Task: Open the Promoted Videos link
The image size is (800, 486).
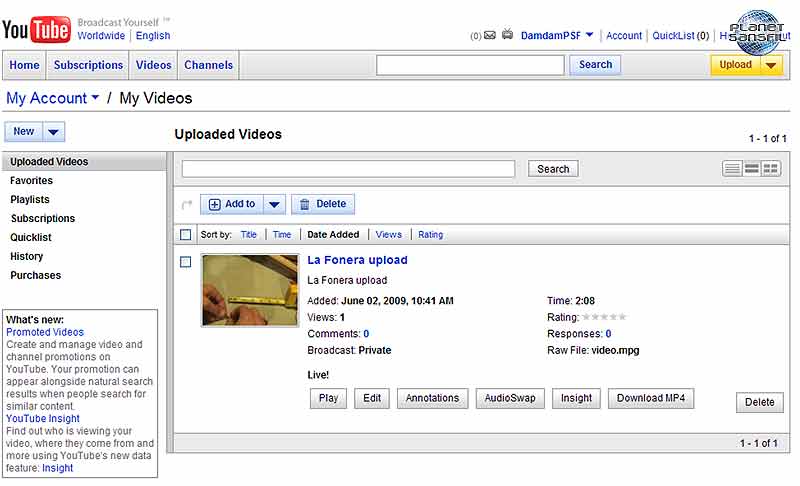Action: [x=45, y=332]
